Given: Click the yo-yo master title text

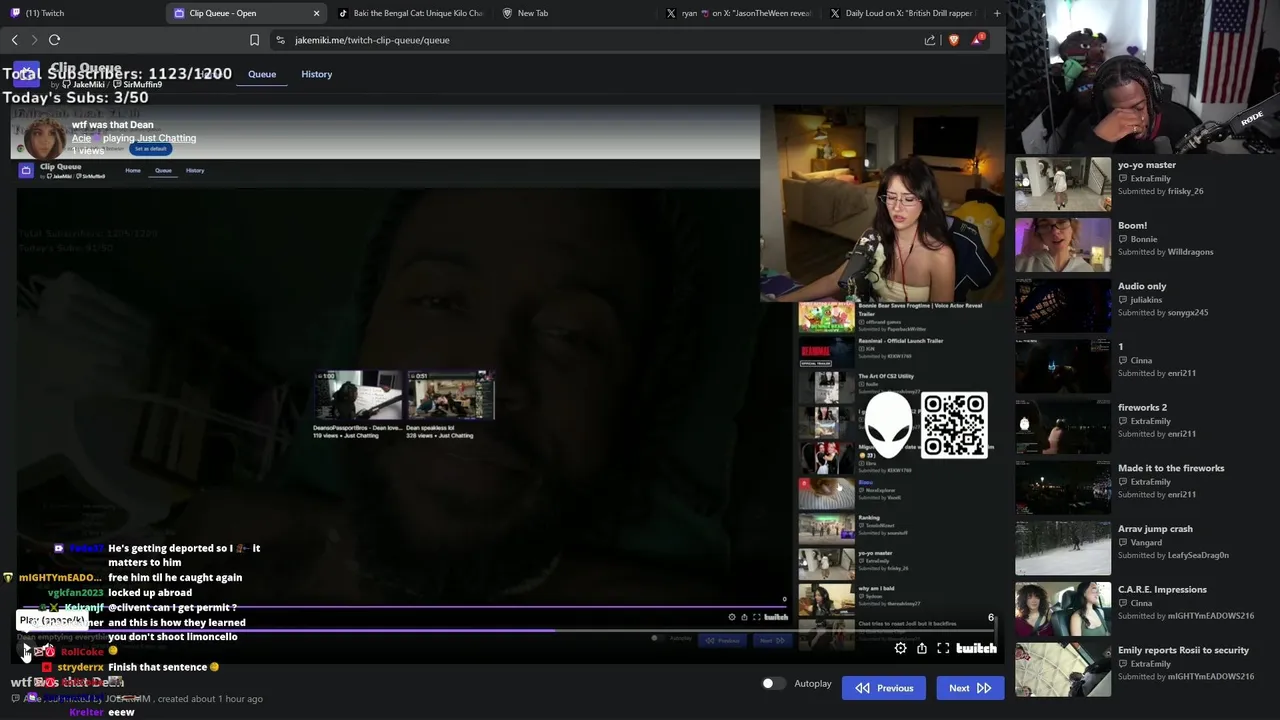Looking at the screenshot, I should tap(1147, 165).
